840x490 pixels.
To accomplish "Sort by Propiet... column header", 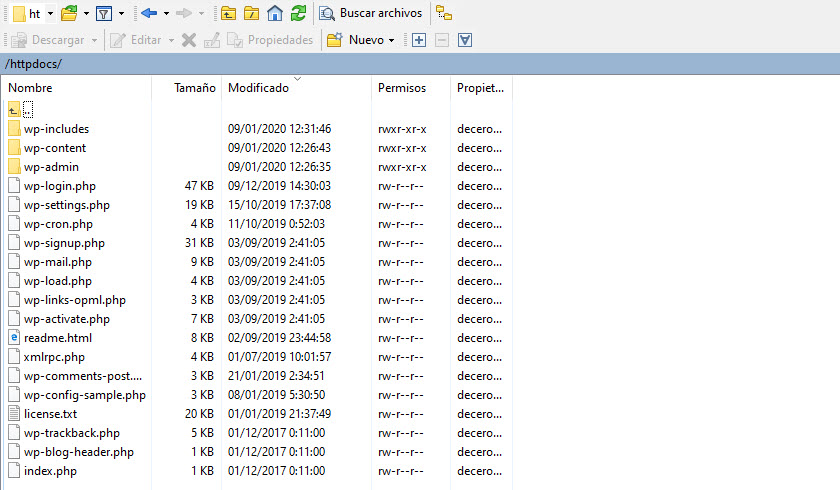I will 481,88.
